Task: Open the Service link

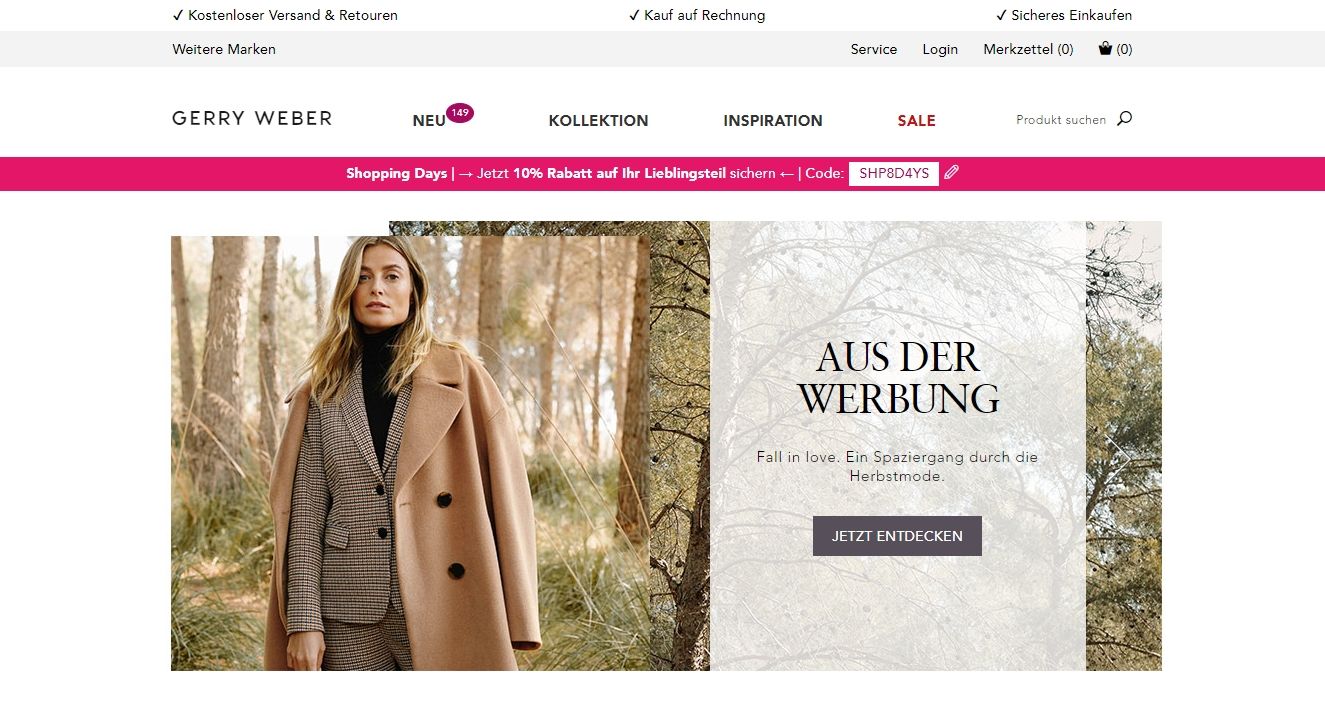Action: click(874, 49)
